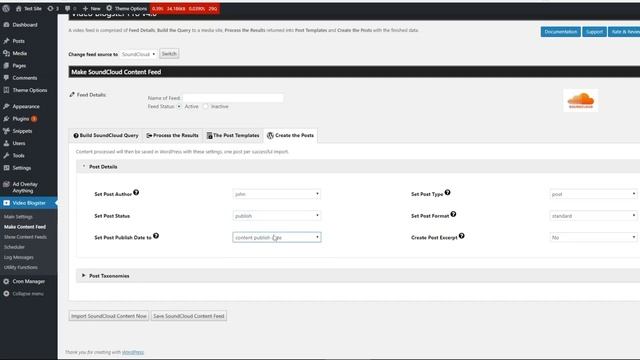Open Theme Options in sidebar
The height and width of the screenshot is (360, 640).
coord(29,90)
